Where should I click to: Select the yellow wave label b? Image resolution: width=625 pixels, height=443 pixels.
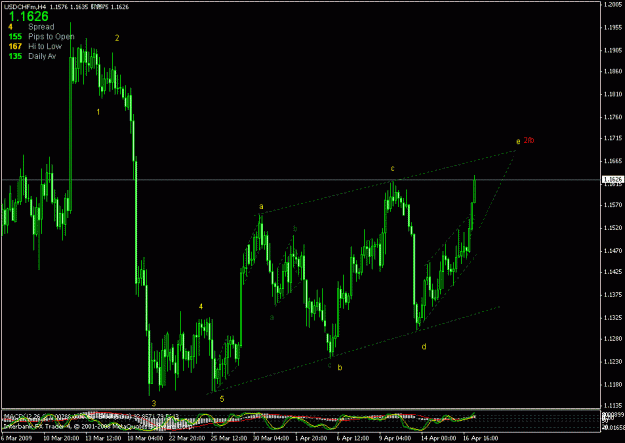[340, 368]
